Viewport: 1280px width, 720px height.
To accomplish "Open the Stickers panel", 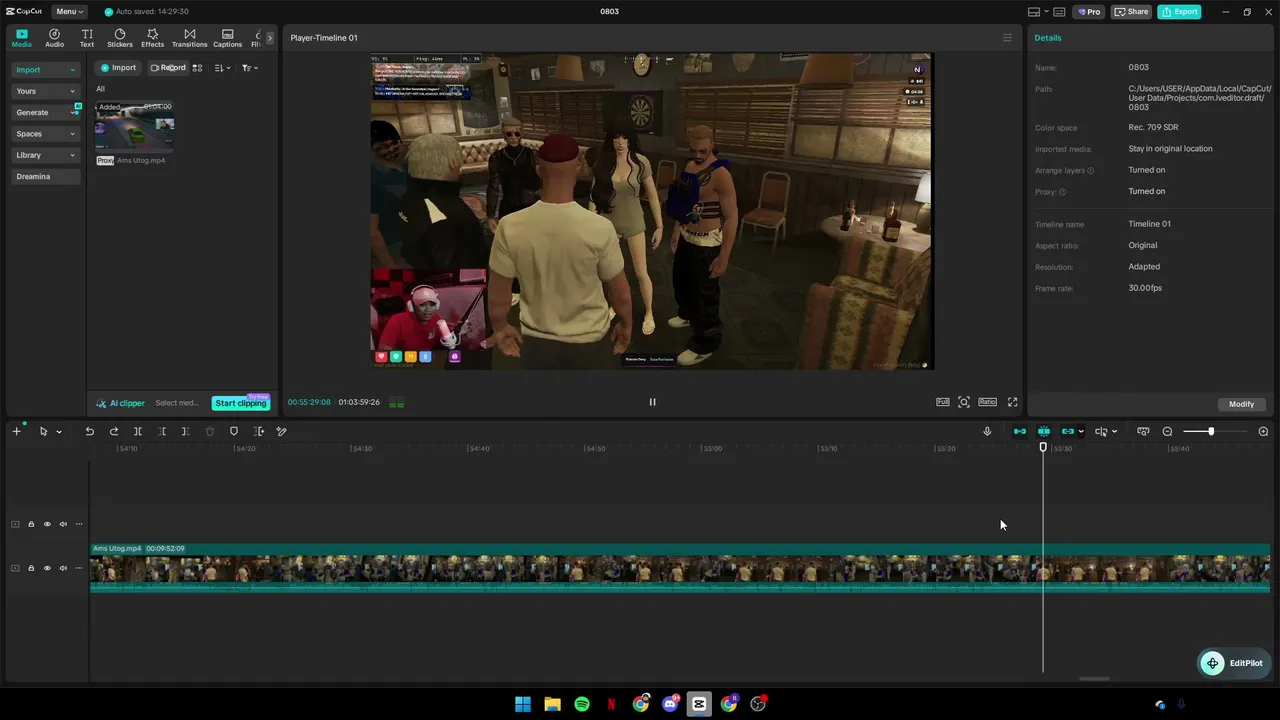I will pos(120,38).
